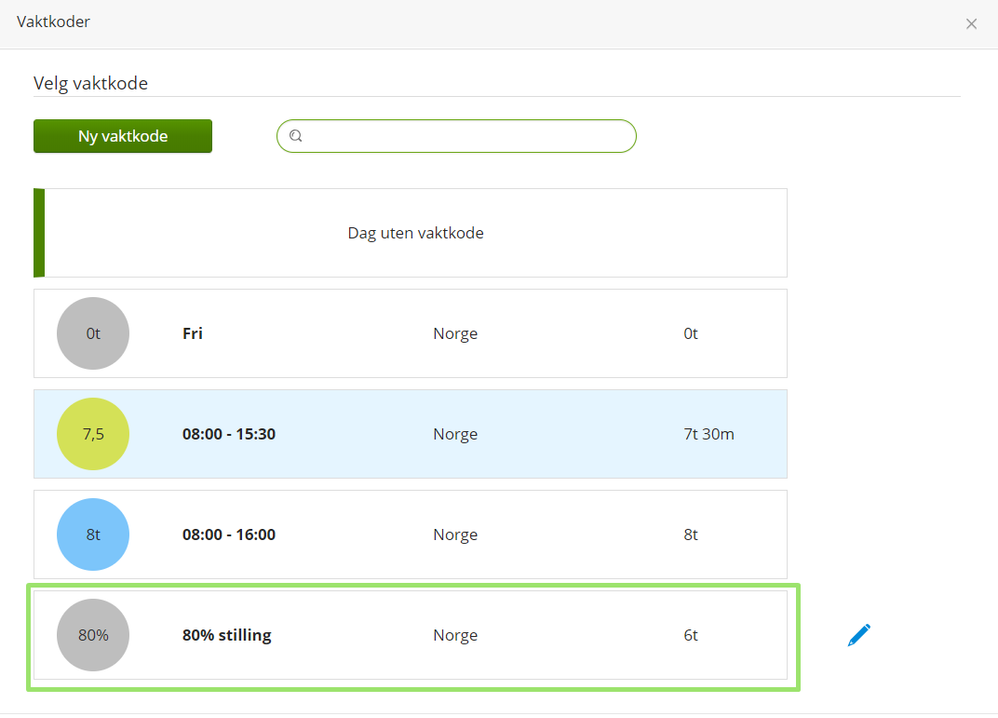This screenshot has width=998, height=718.
Task: Click Norge in the 80% stilling row
Action: click(455, 635)
